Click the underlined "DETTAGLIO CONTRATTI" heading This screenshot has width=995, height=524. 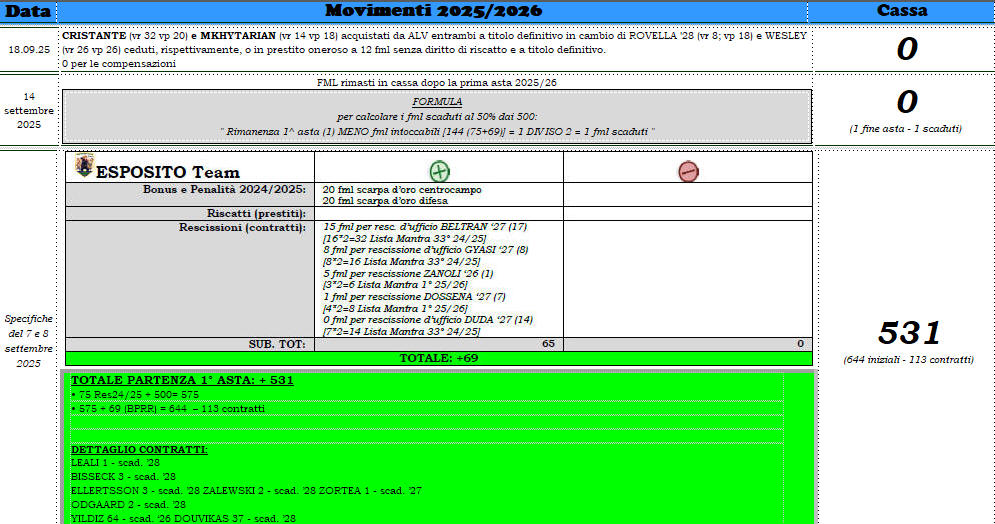click(x=139, y=450)
